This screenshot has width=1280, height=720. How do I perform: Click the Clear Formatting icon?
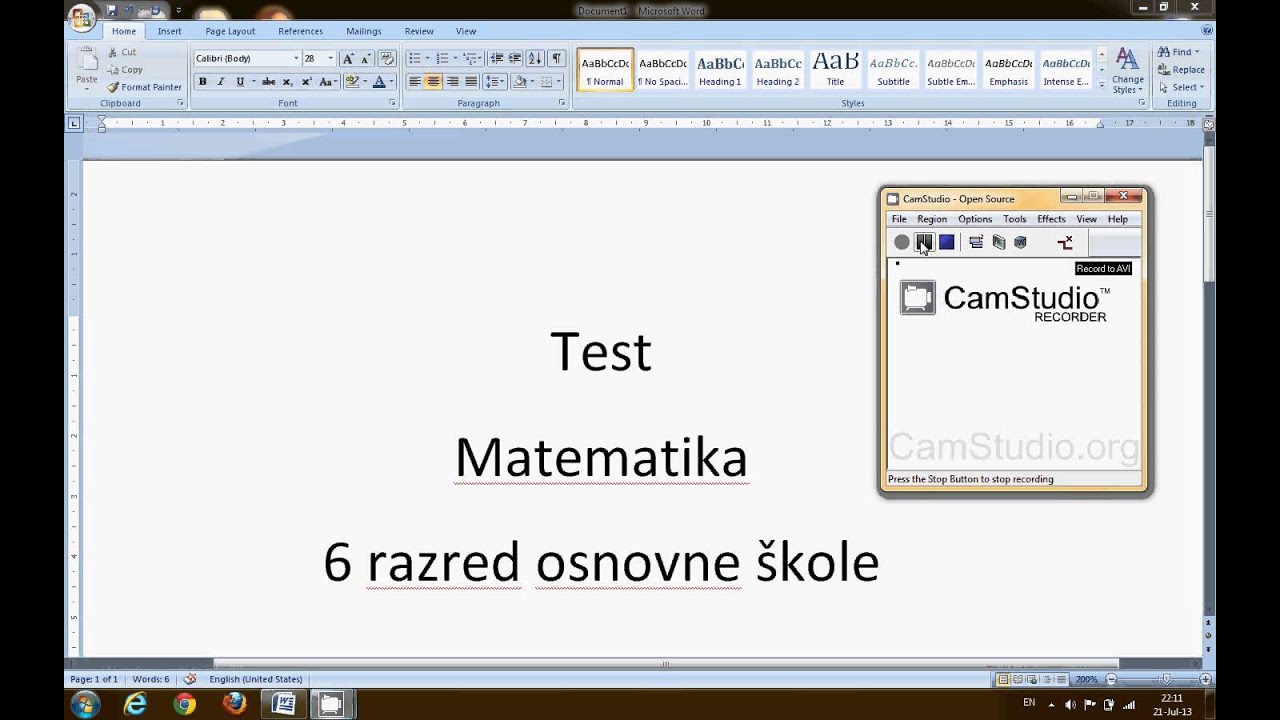point(388,59)
